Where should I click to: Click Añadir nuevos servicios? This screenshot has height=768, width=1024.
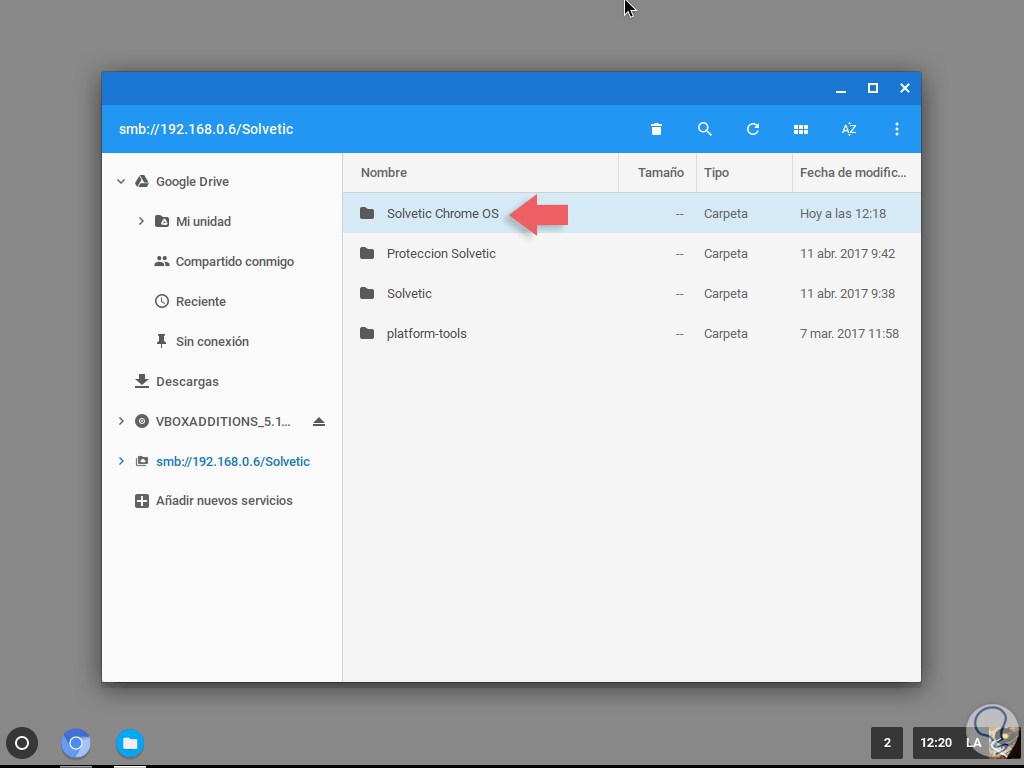[224, 501]
